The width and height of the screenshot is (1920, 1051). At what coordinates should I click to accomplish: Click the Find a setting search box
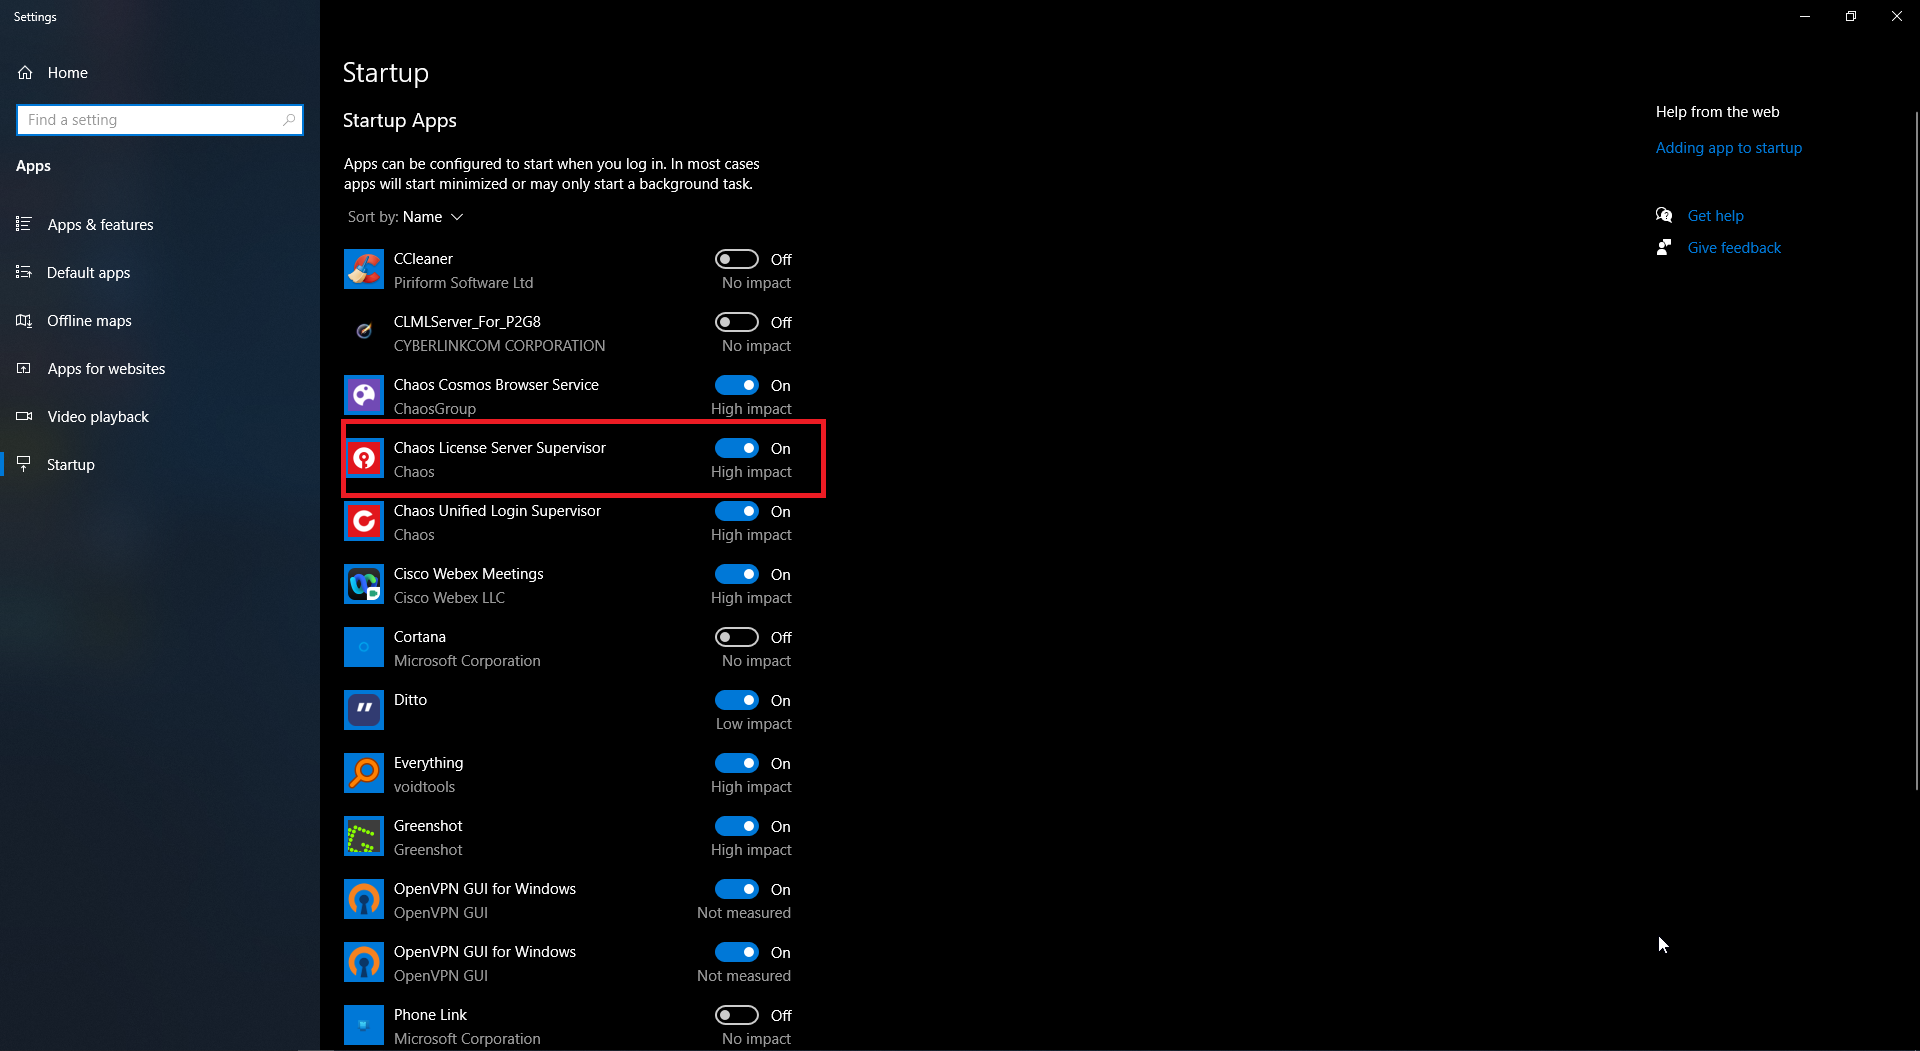pos(160,120)
